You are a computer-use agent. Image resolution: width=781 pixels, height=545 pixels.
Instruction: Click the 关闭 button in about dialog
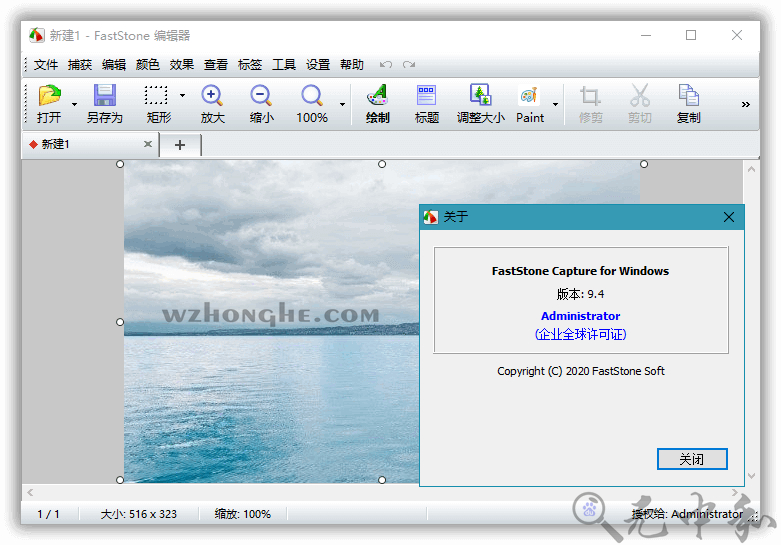(x=692, y=459)
